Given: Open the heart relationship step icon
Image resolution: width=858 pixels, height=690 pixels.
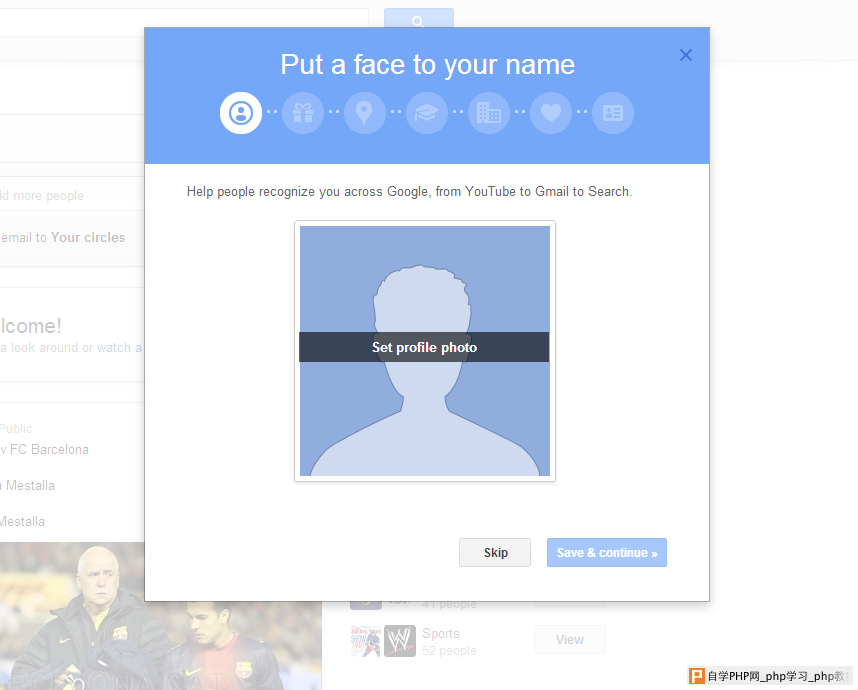Looking at the screenshot, I should pos(551,113).
